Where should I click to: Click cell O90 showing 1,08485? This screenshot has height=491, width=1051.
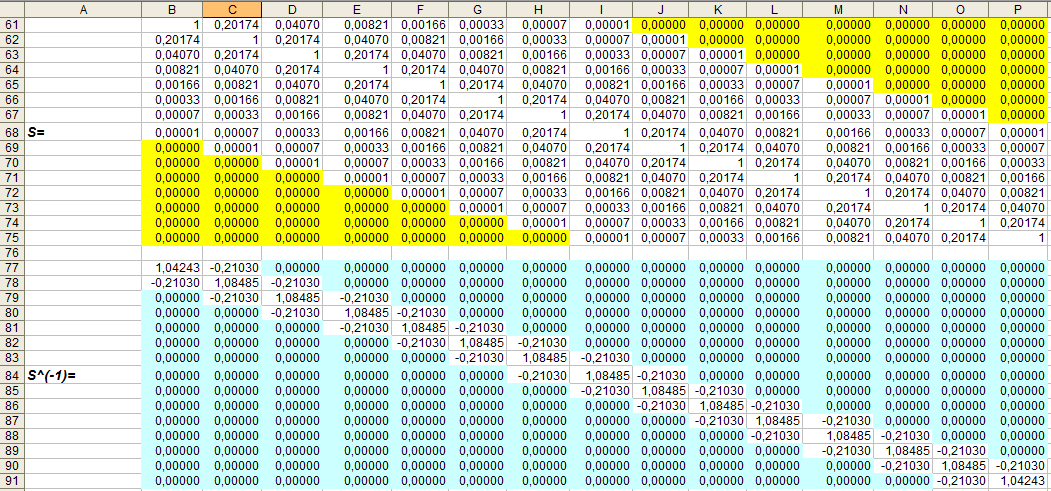click(961, 465)
